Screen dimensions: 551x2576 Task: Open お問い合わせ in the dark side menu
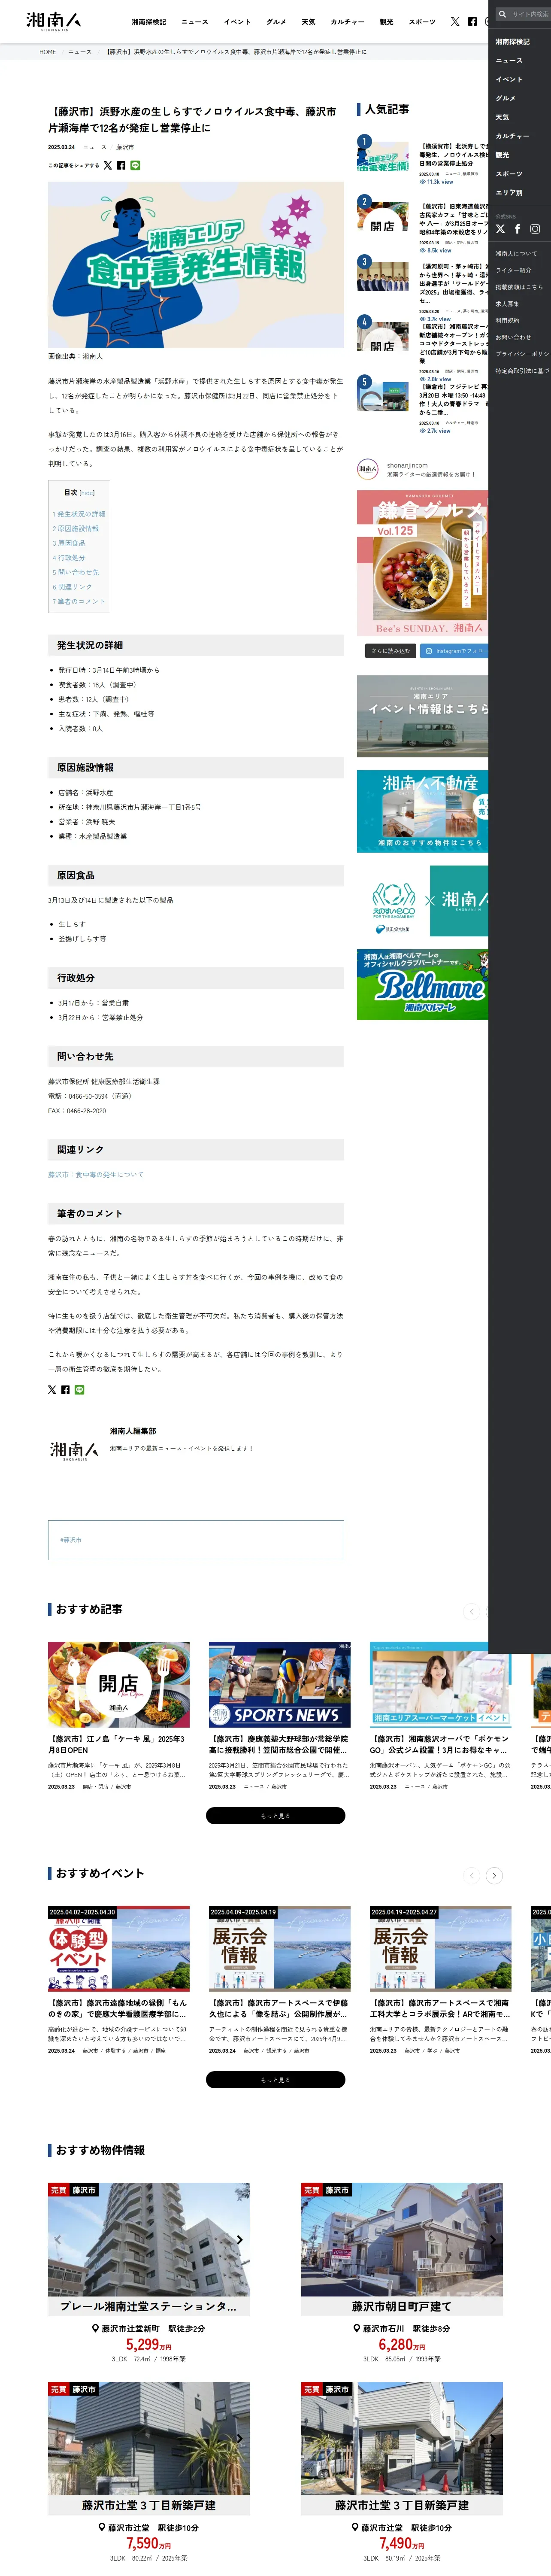click(x=512, y=337)
